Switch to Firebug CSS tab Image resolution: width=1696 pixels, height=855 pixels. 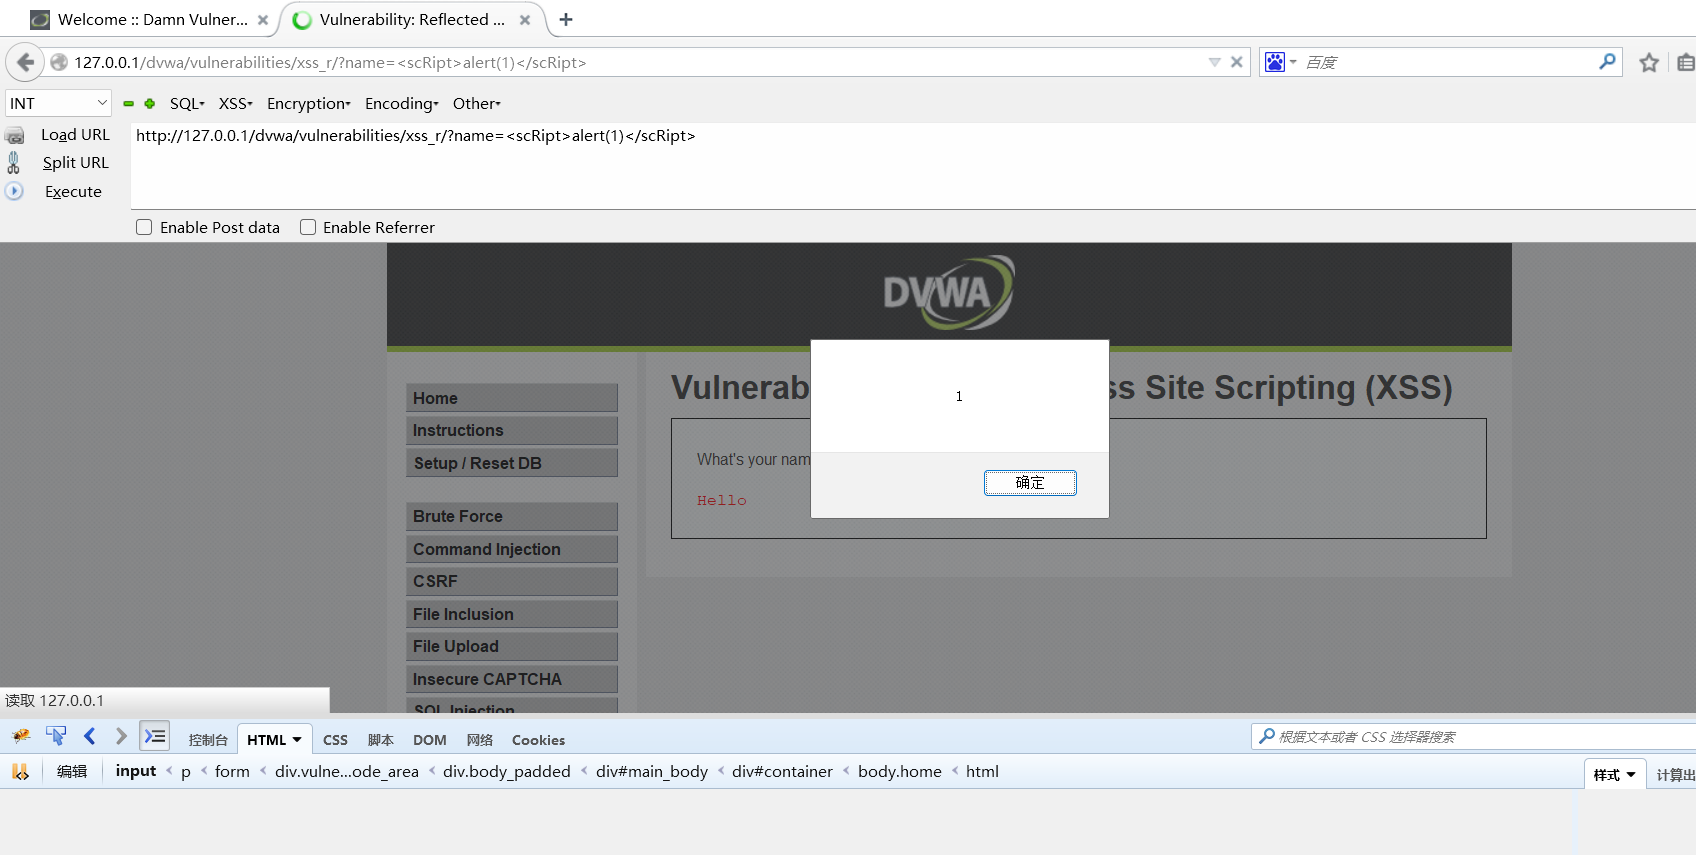click(x=335, y=740)
